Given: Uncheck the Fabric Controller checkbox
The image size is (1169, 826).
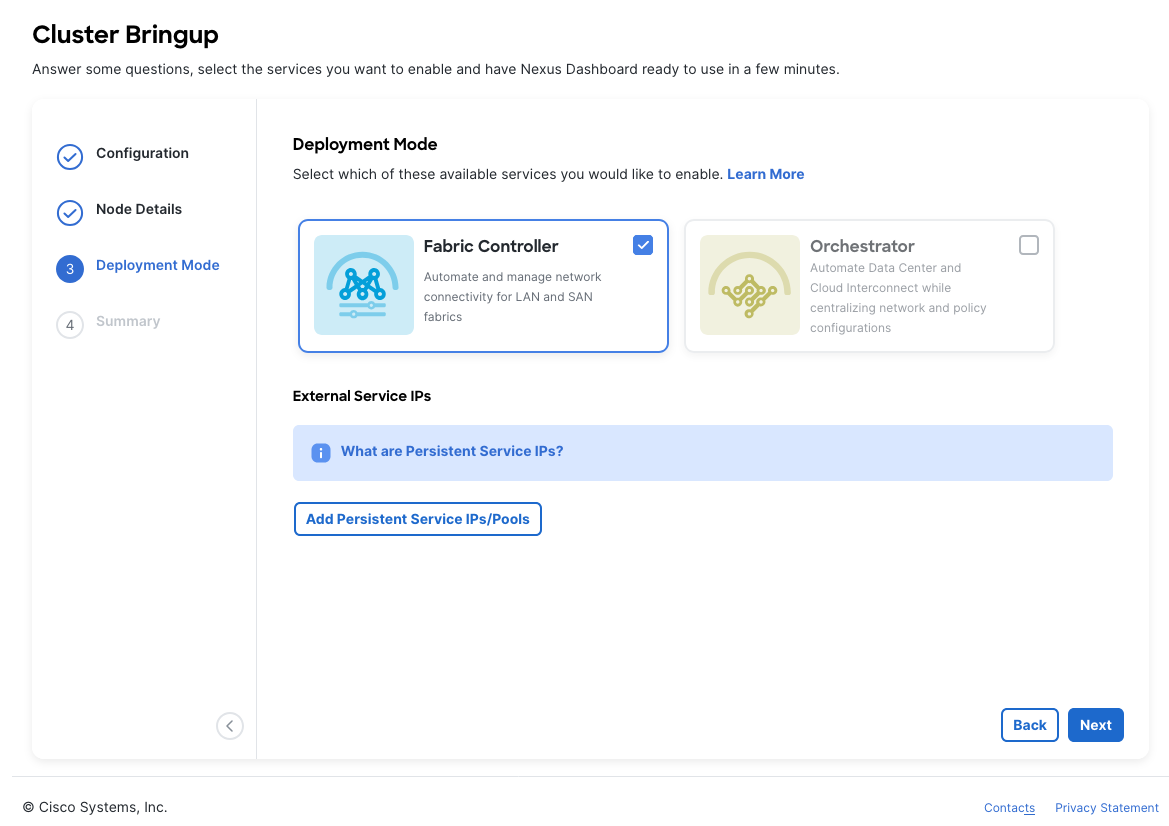Looking at the screenshot, I should 643,245.
